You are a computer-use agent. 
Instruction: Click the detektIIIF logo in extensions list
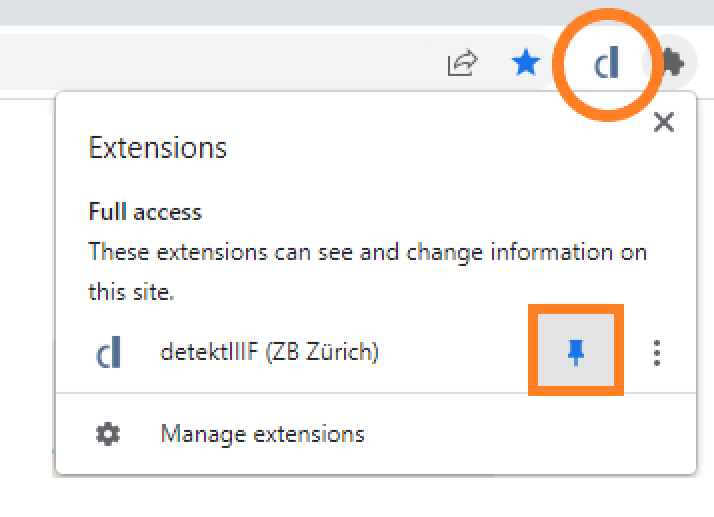(108, 352)
